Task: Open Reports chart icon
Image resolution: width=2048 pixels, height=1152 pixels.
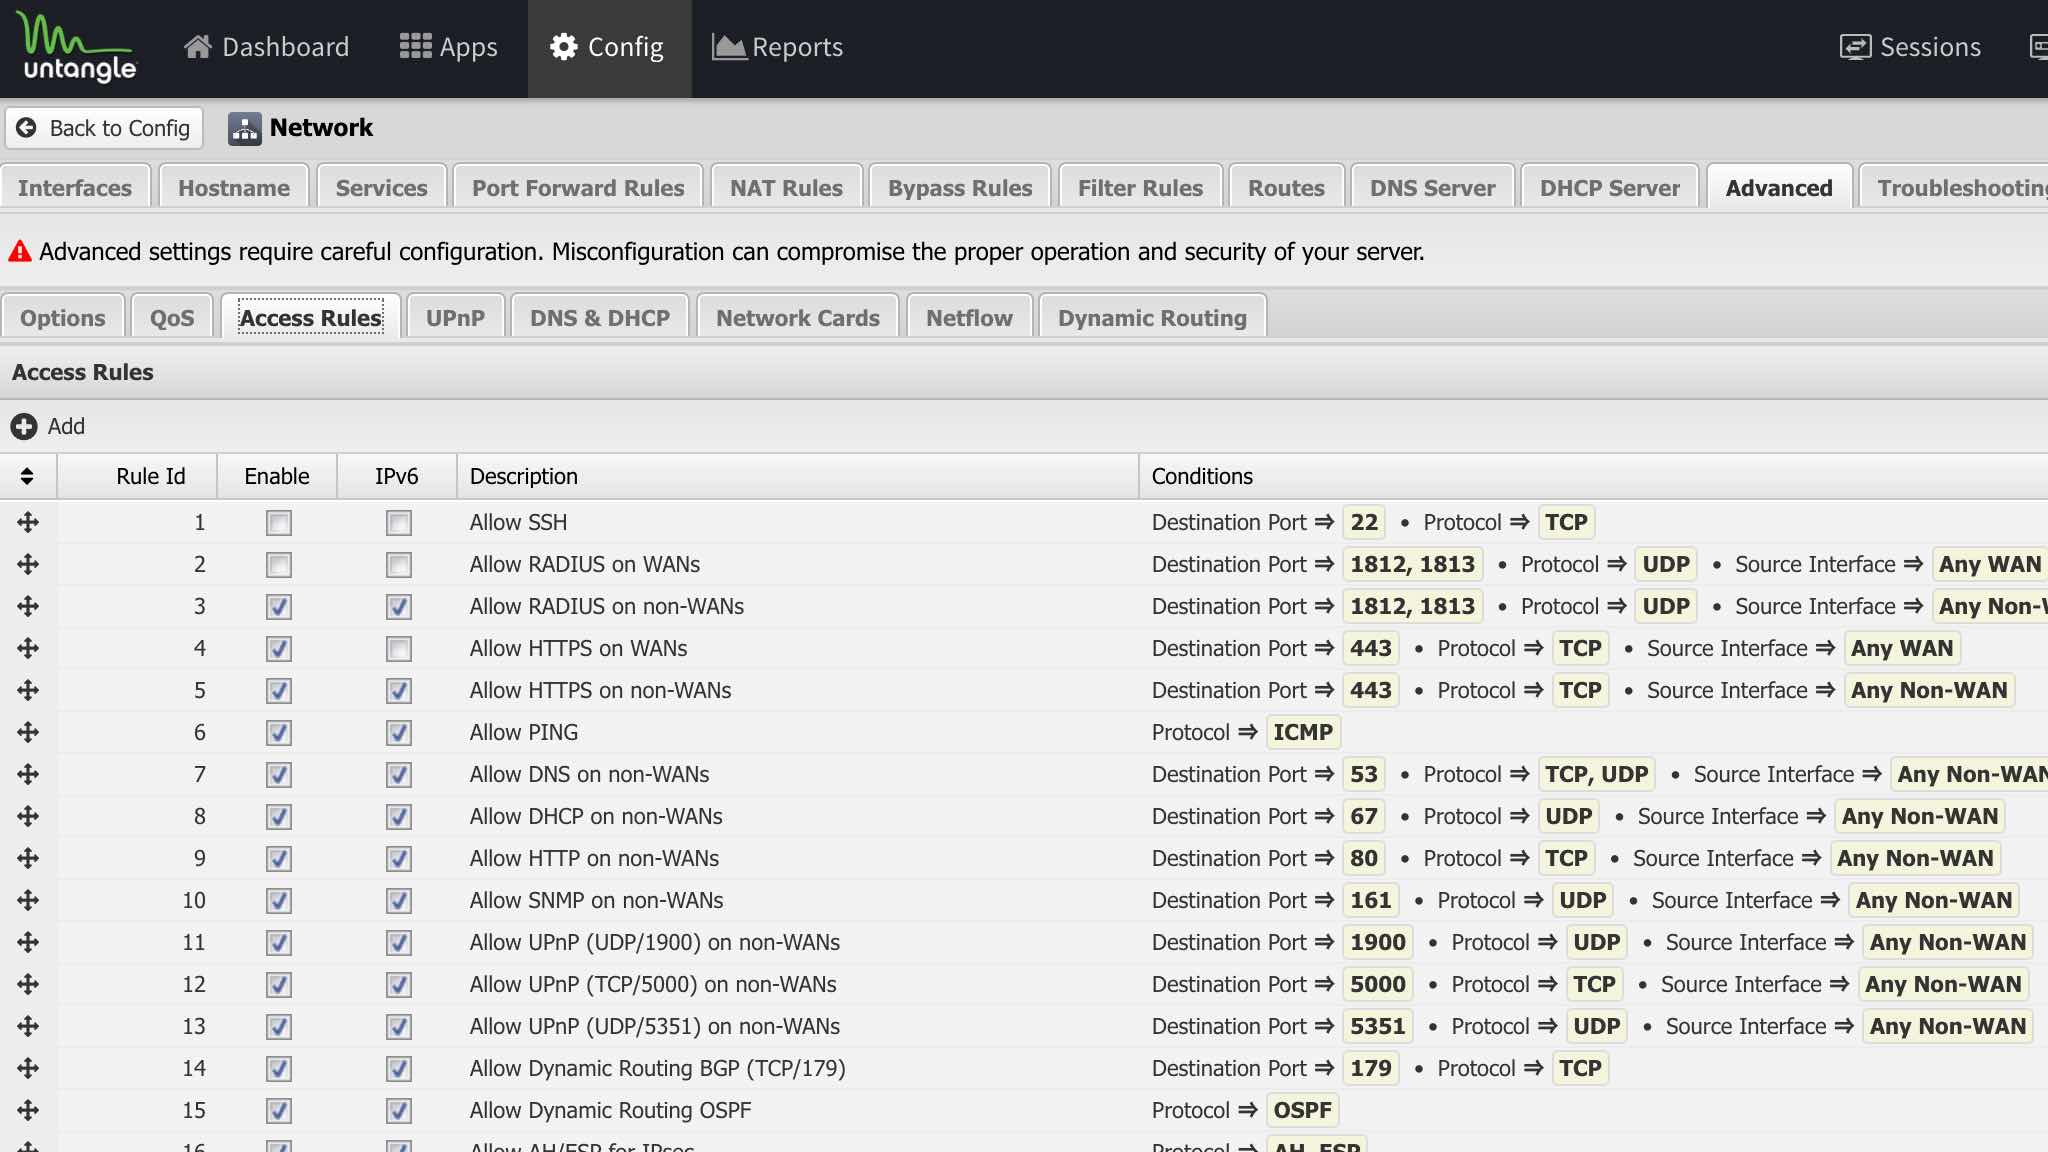Action: coord(729,47)
